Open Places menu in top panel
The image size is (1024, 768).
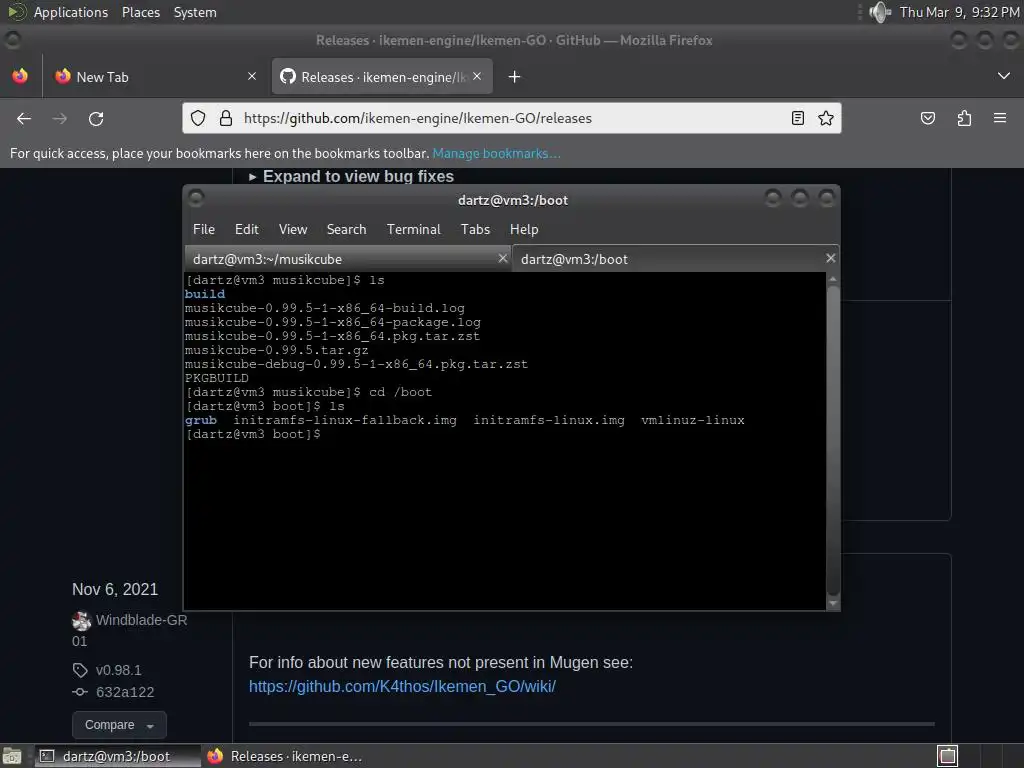(140, 12)
